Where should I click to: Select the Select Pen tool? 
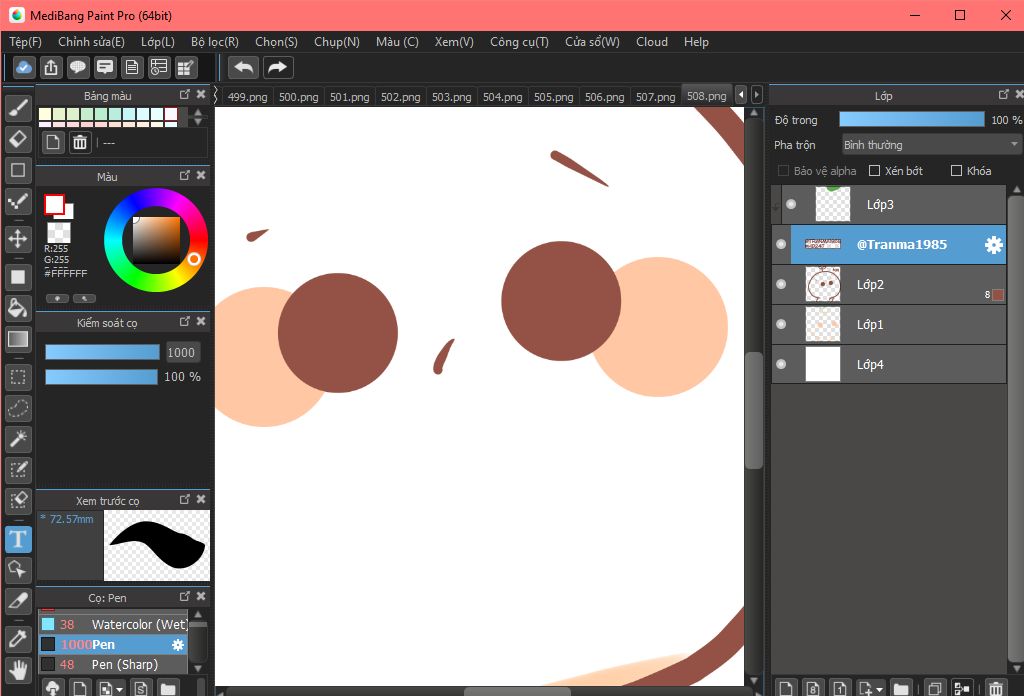click(x=18, y=470)
